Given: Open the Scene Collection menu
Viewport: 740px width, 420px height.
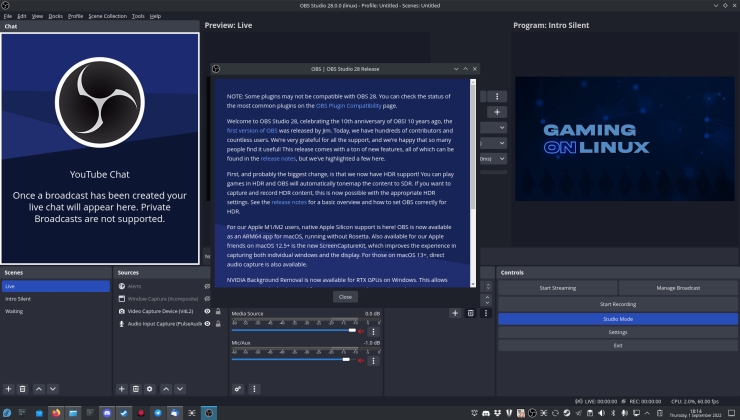Looking at the screenshot, I should click(108, 16).
